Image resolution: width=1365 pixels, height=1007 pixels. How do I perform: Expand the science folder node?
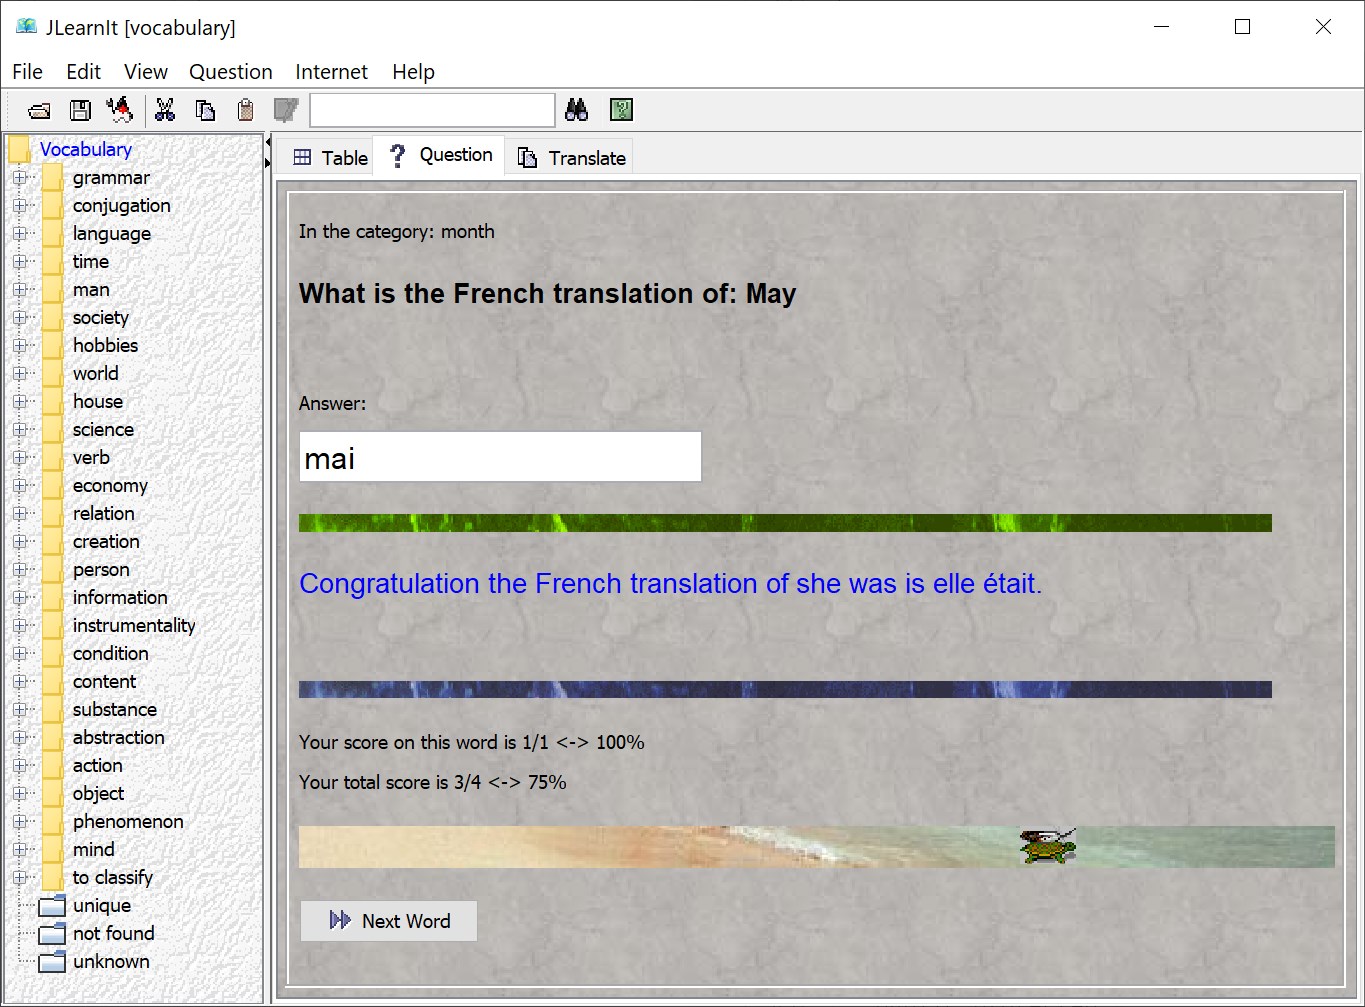pos(19,430)
